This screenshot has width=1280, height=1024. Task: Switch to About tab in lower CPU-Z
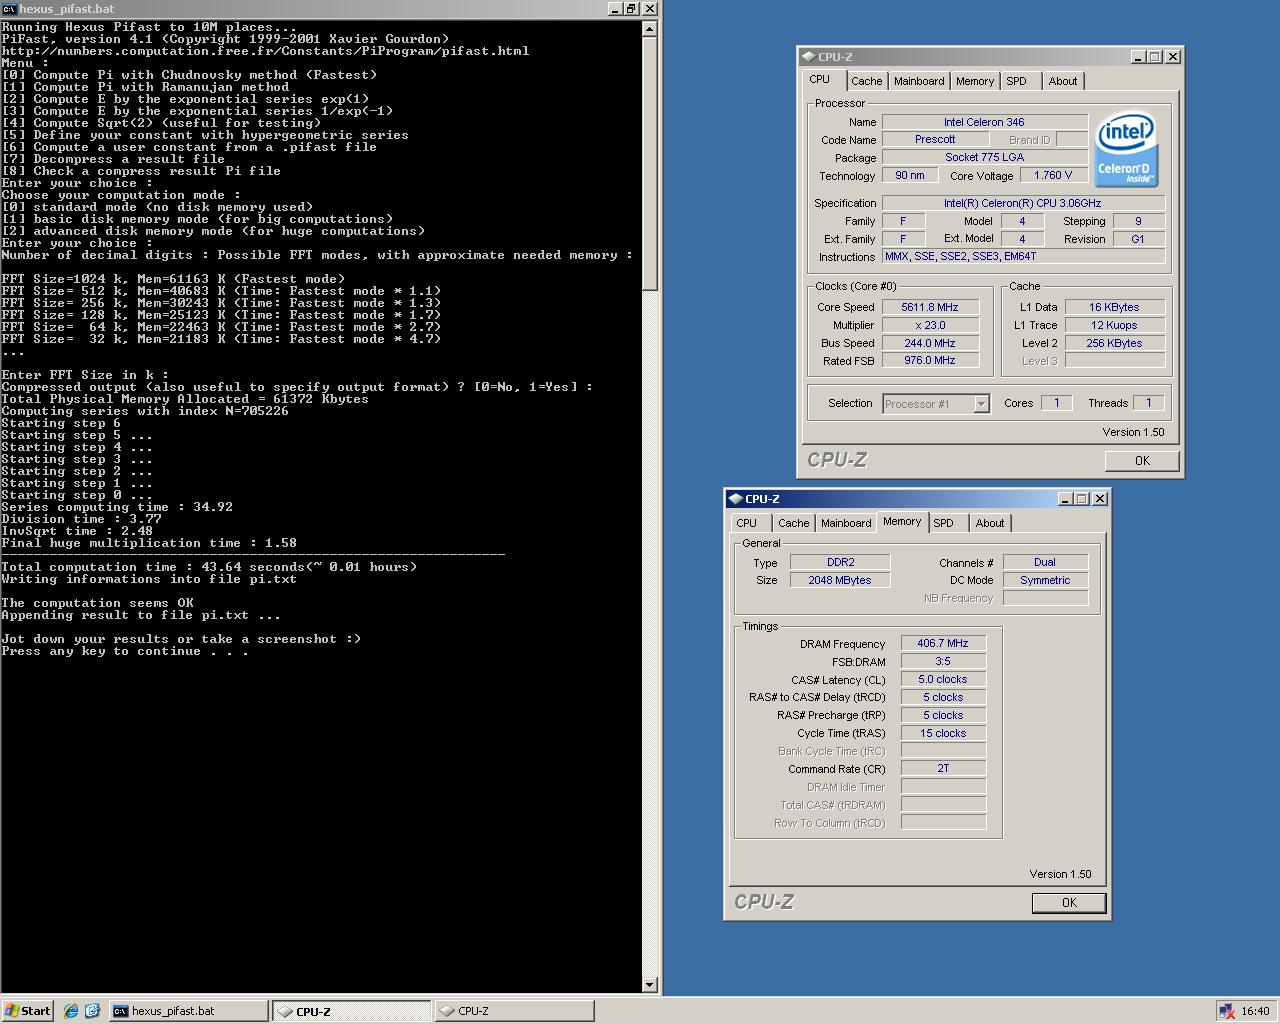click(990, 523)
